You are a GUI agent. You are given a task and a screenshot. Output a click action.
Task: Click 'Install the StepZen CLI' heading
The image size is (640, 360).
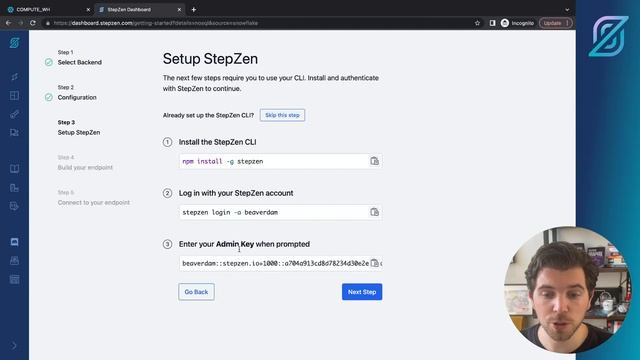coord(218,142)
